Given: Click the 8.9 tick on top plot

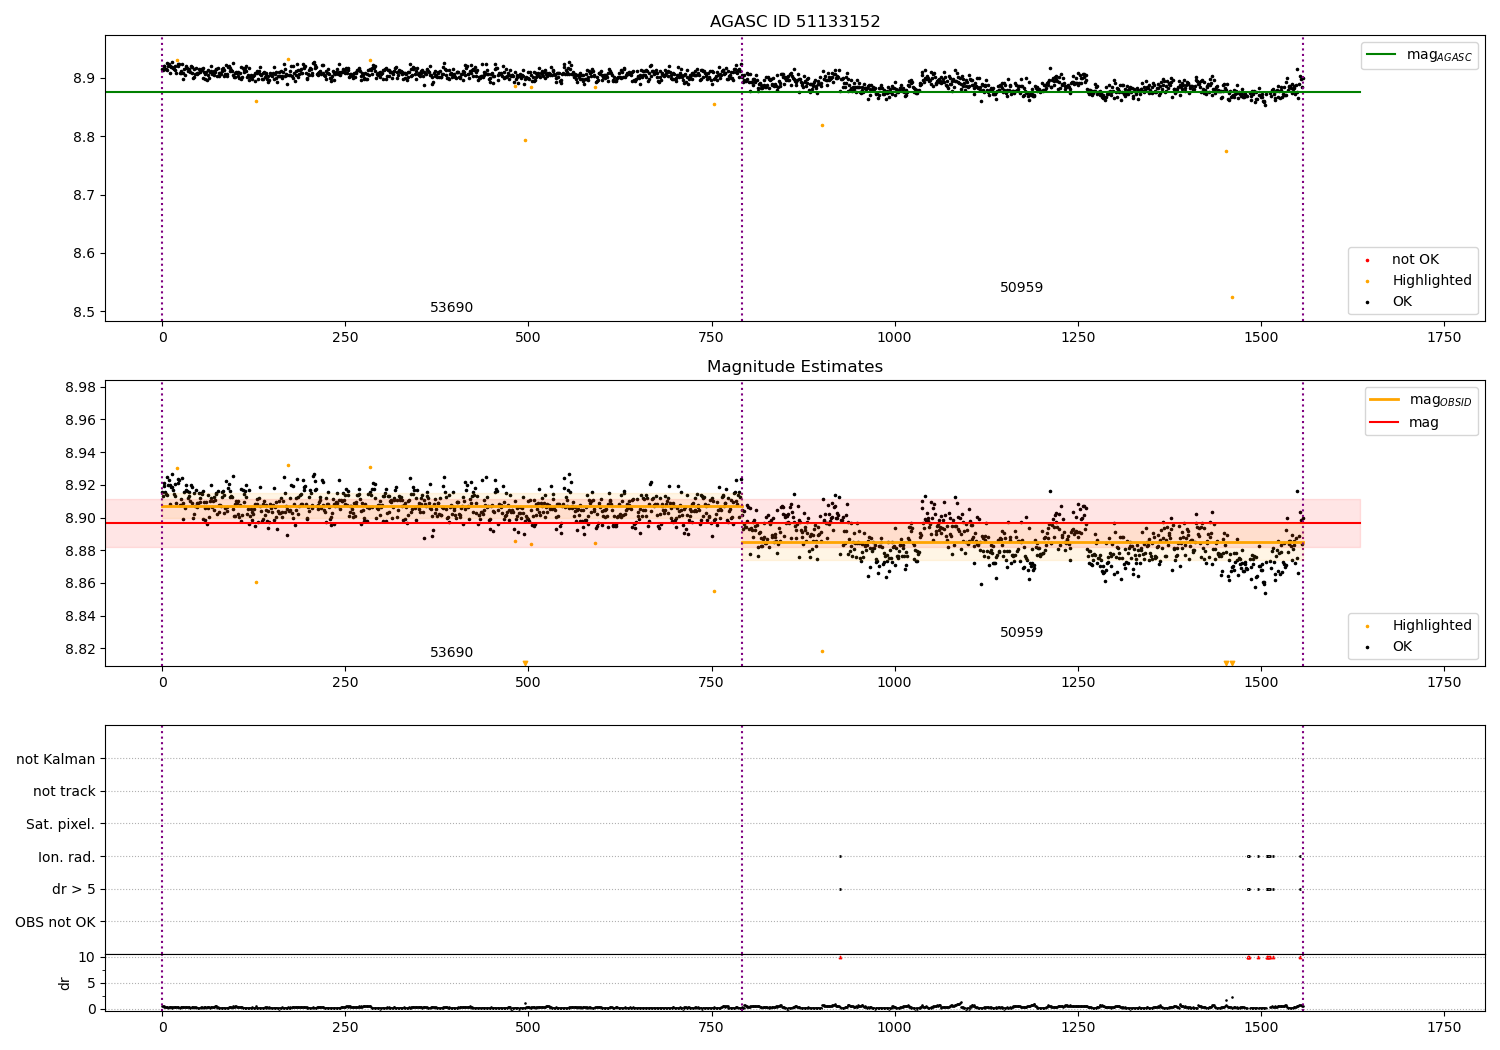Looking at the screenshot, I should (84, 79).
